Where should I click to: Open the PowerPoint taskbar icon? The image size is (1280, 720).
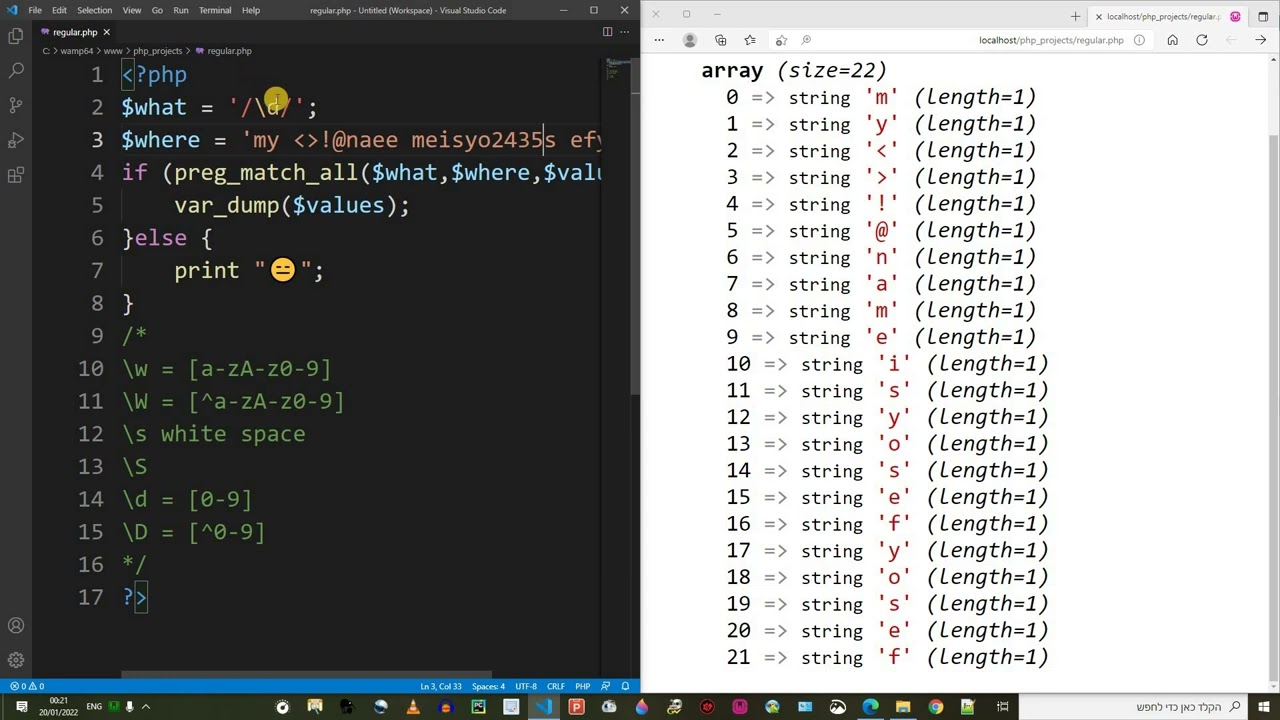point(576,707)
